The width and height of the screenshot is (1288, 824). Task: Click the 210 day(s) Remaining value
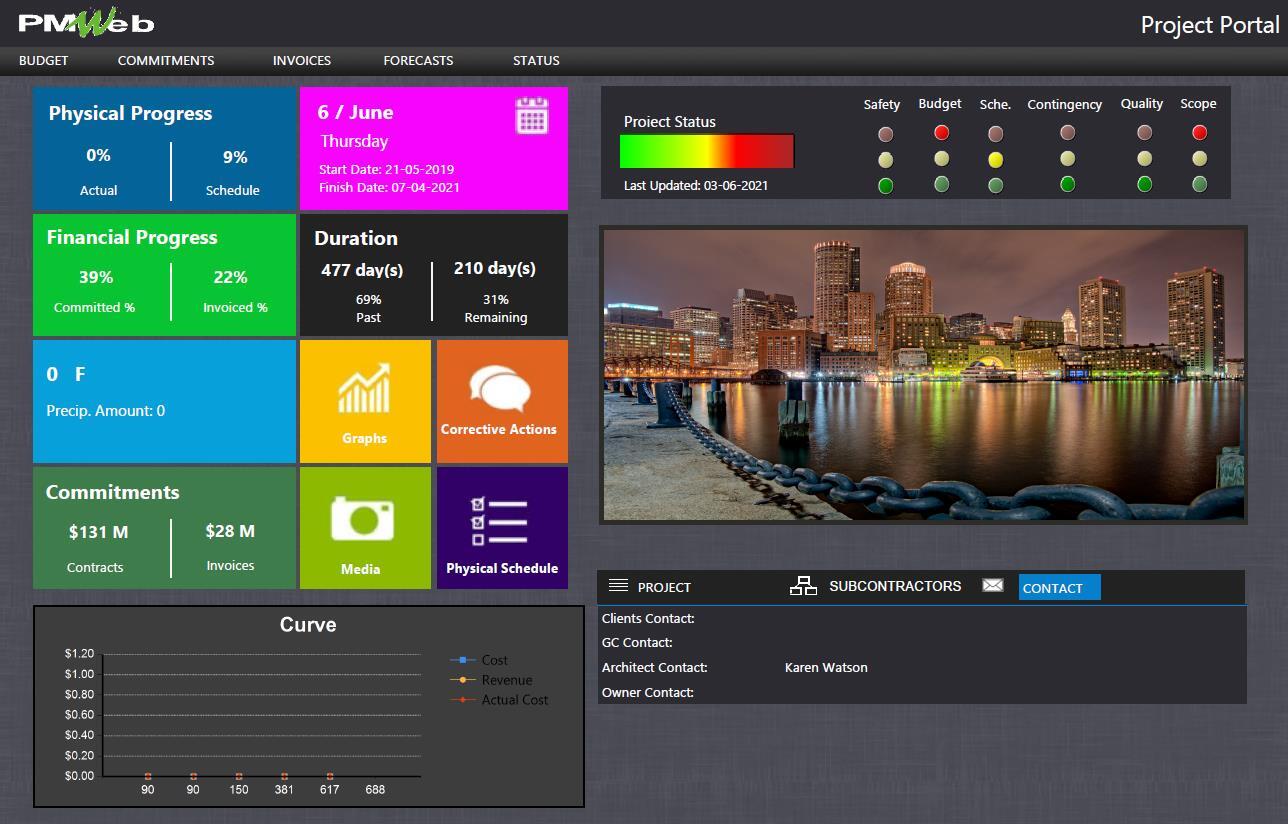(495, 268)
